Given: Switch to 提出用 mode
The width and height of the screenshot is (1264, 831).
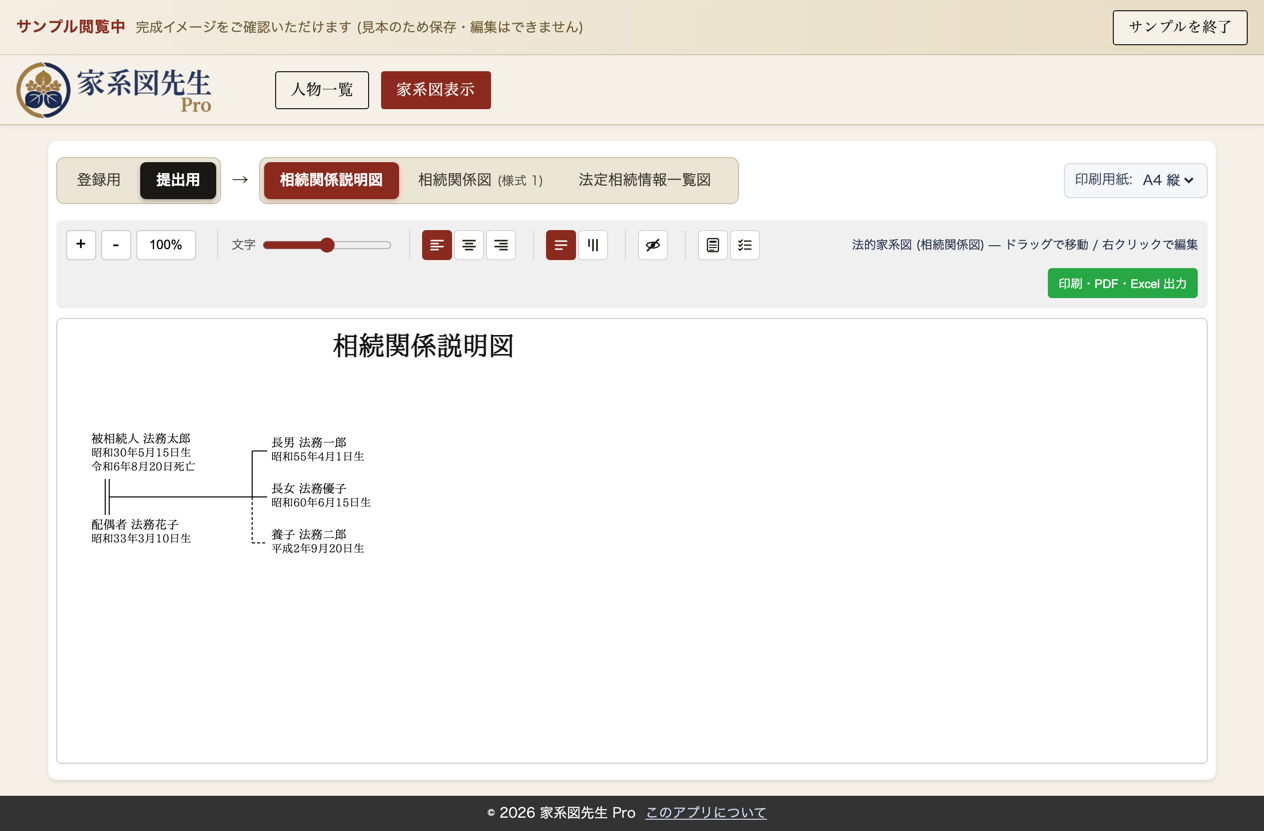Looking at the screenshot, I should [x=178, y=180].
